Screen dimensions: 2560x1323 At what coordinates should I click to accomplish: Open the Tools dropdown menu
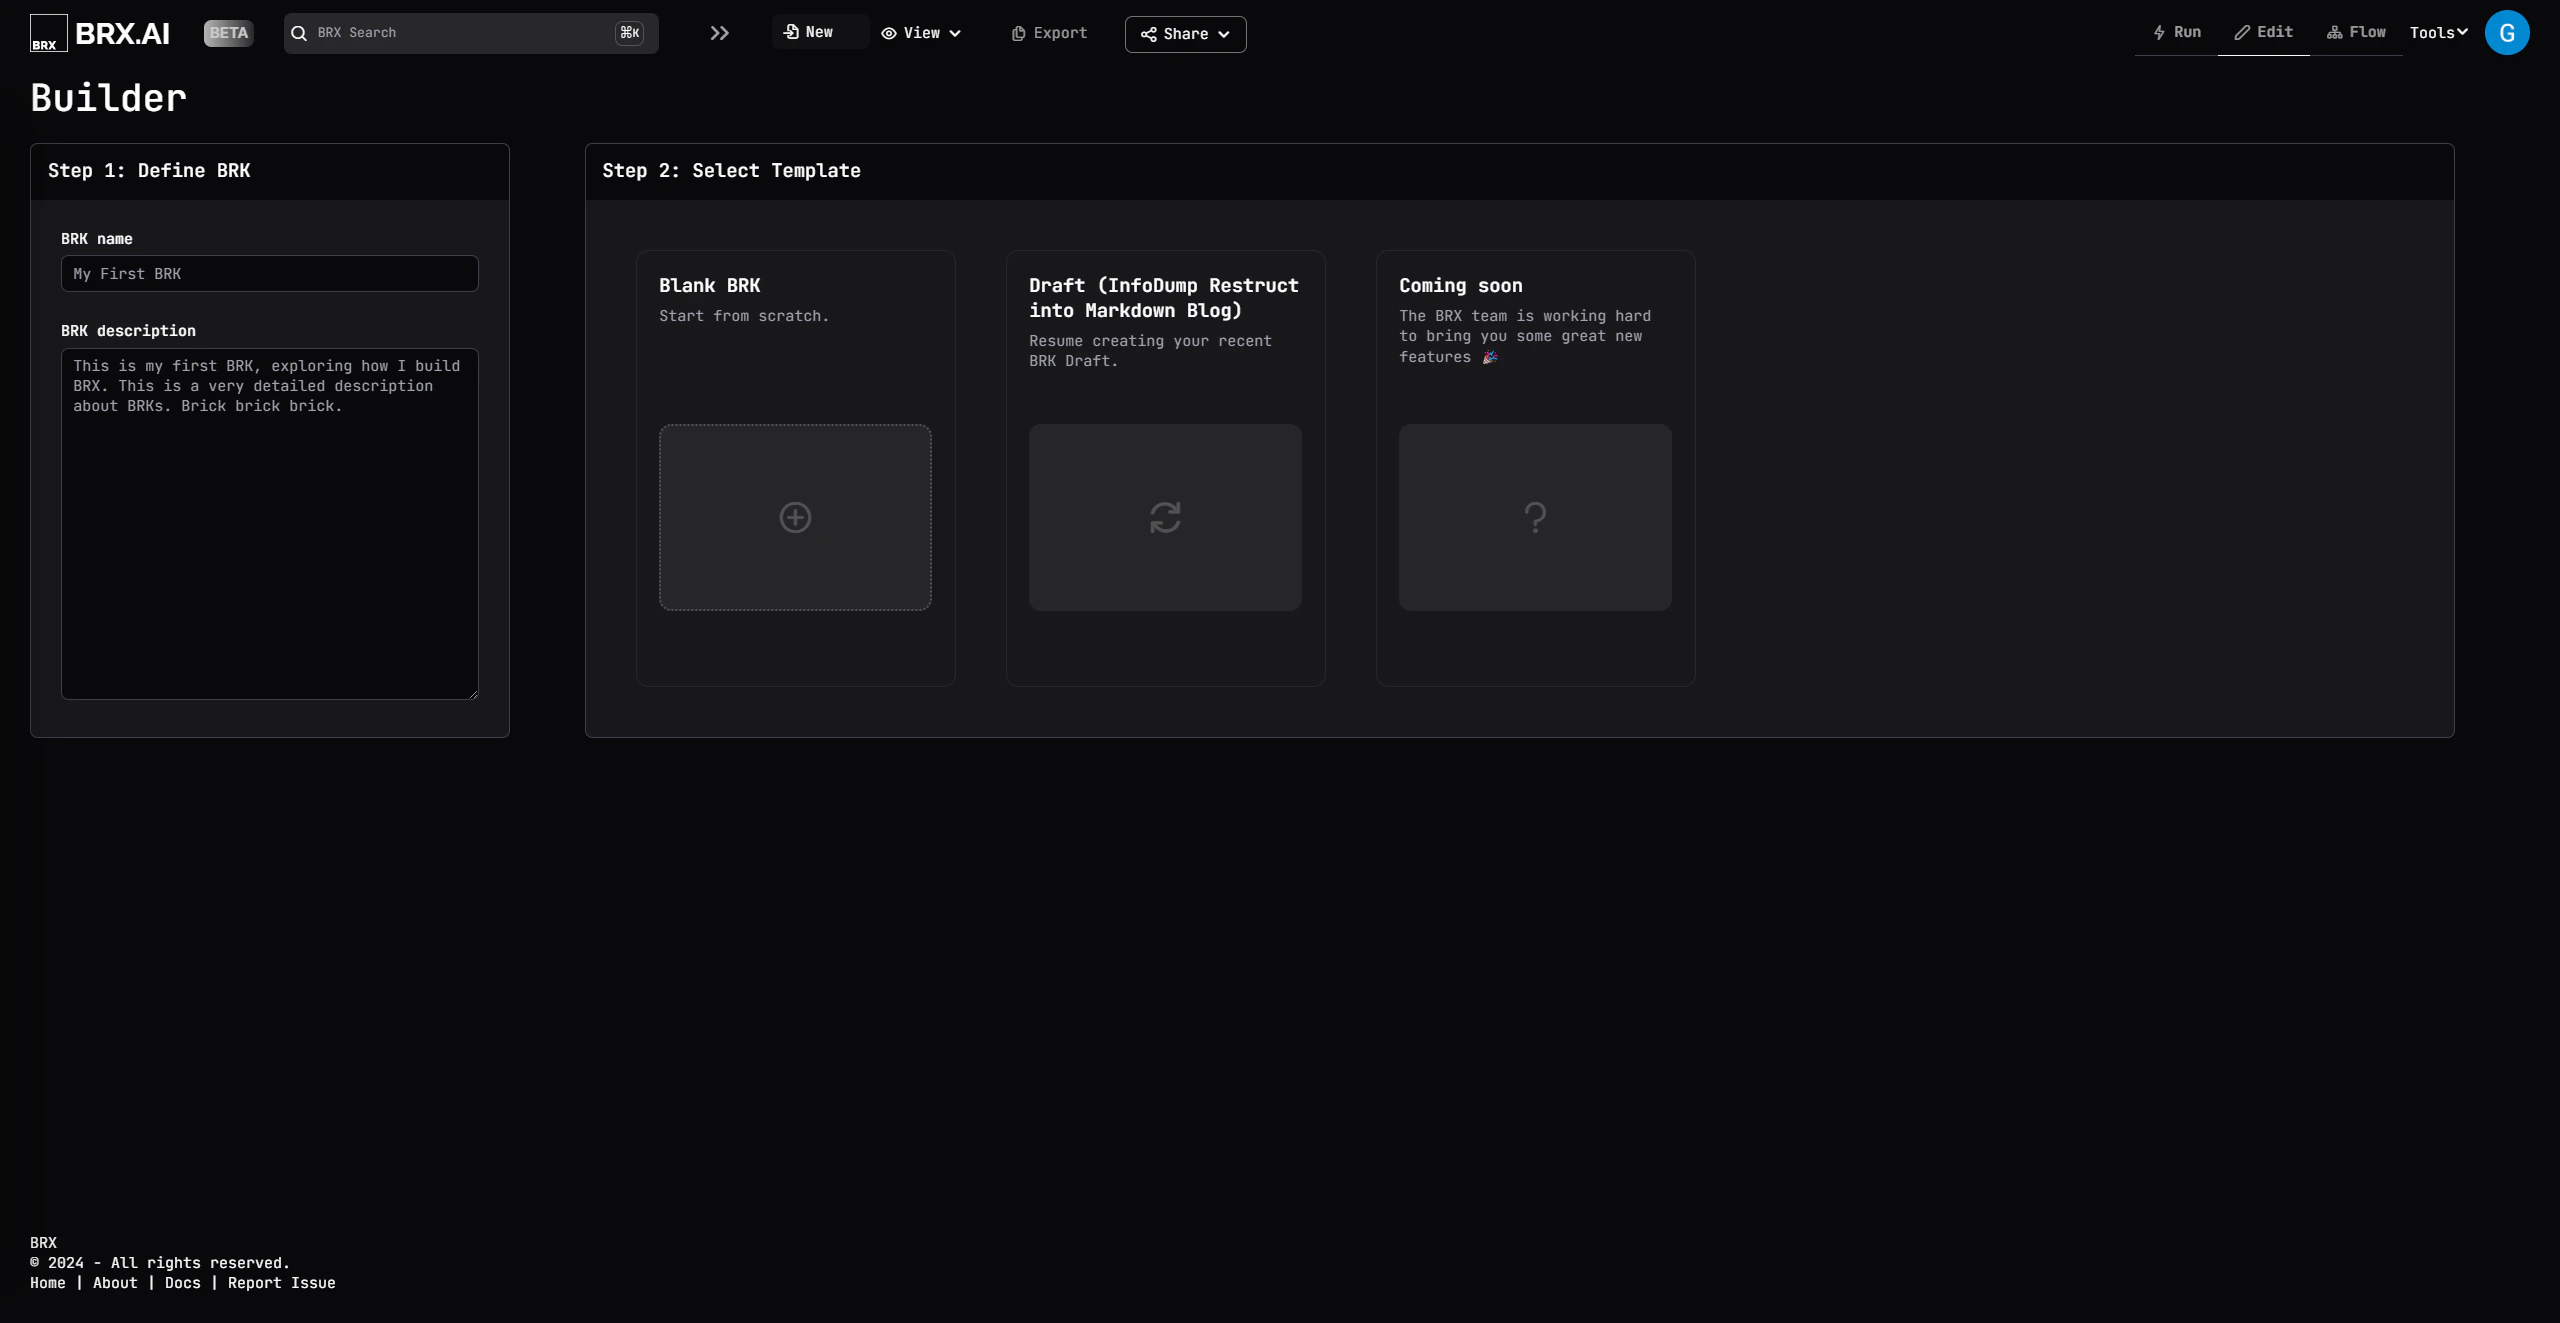[2438, 33]
